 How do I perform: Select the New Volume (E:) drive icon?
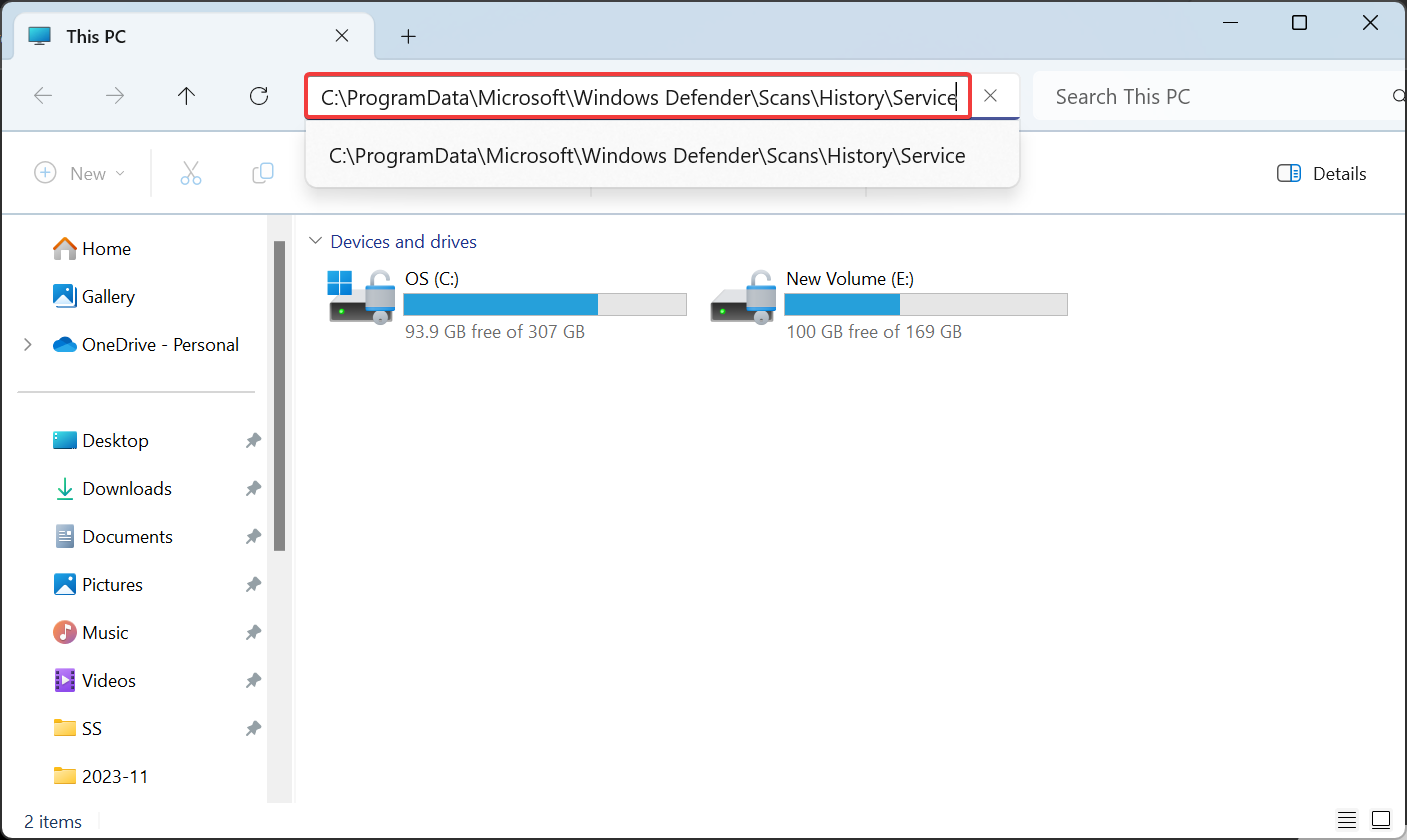[743, 297]
